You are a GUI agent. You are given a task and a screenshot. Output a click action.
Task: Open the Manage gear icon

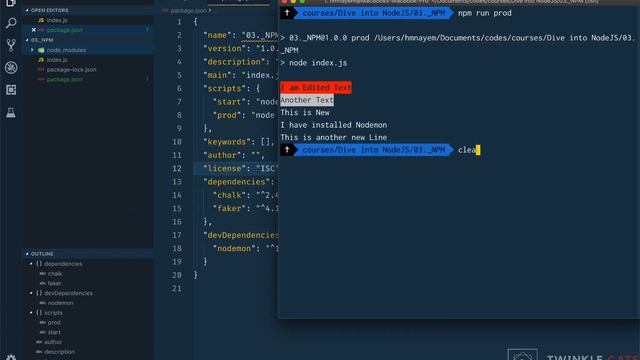click(11, 358)
